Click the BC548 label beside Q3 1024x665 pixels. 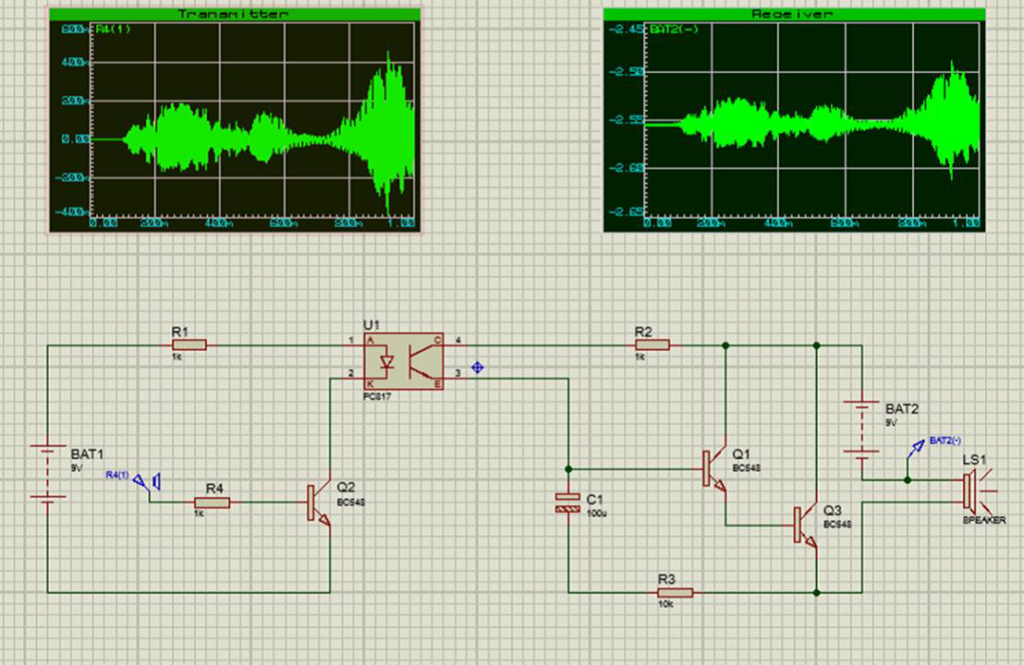click(x=837, y=525)
